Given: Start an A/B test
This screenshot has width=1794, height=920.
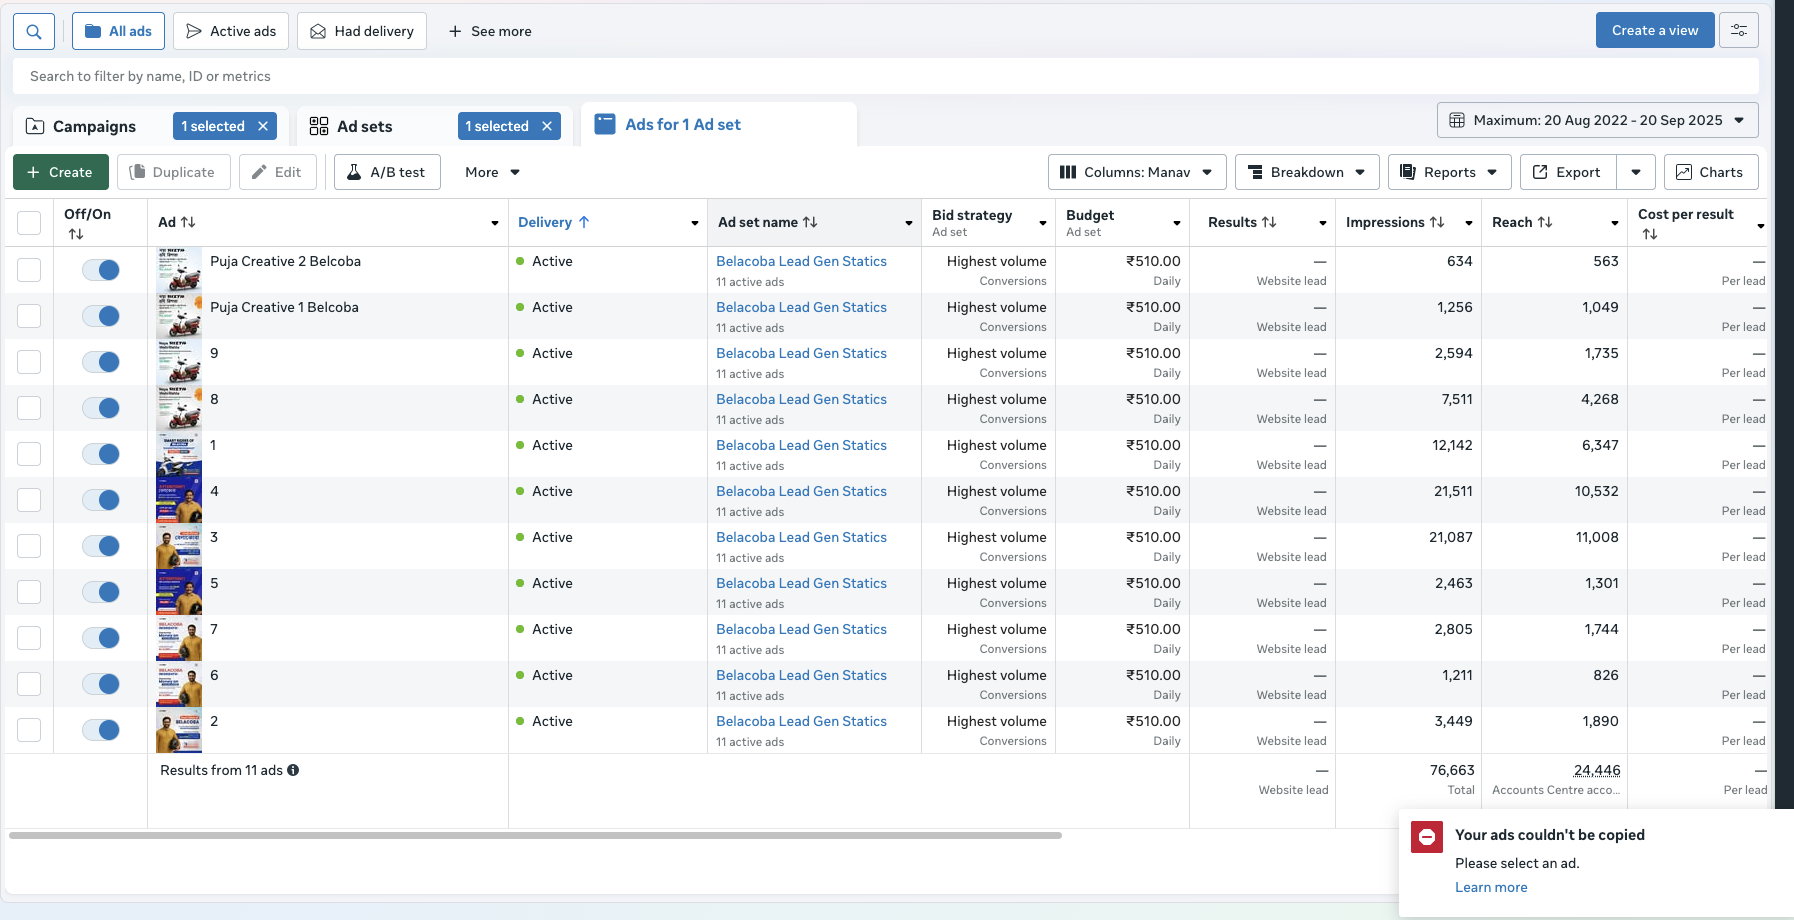Looking at the screenshot, I should (387, 172).
